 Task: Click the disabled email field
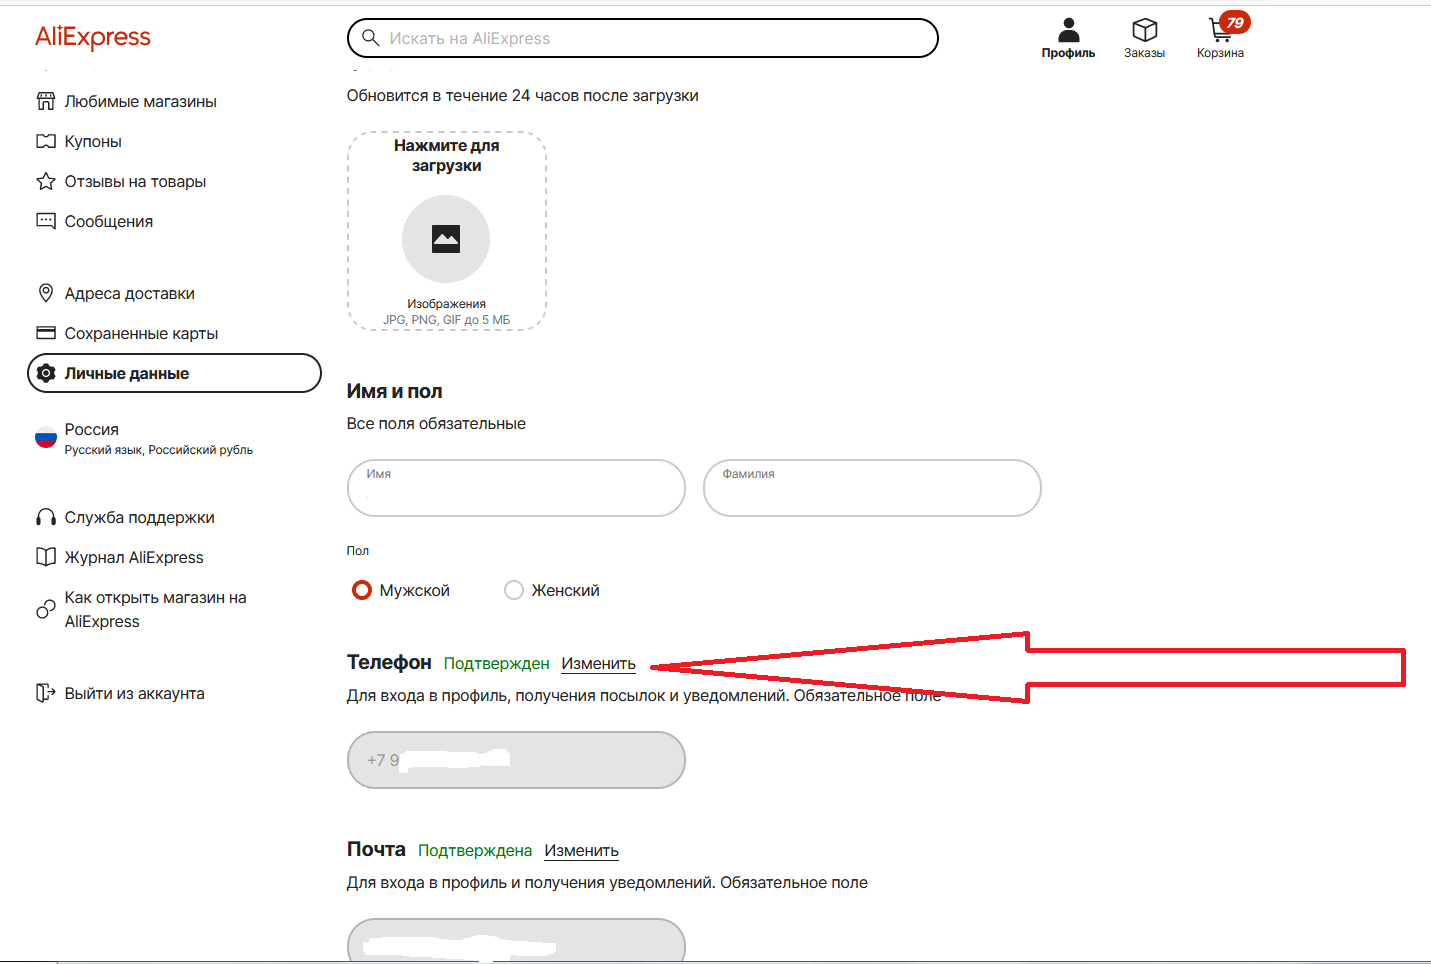pos(516,941)
